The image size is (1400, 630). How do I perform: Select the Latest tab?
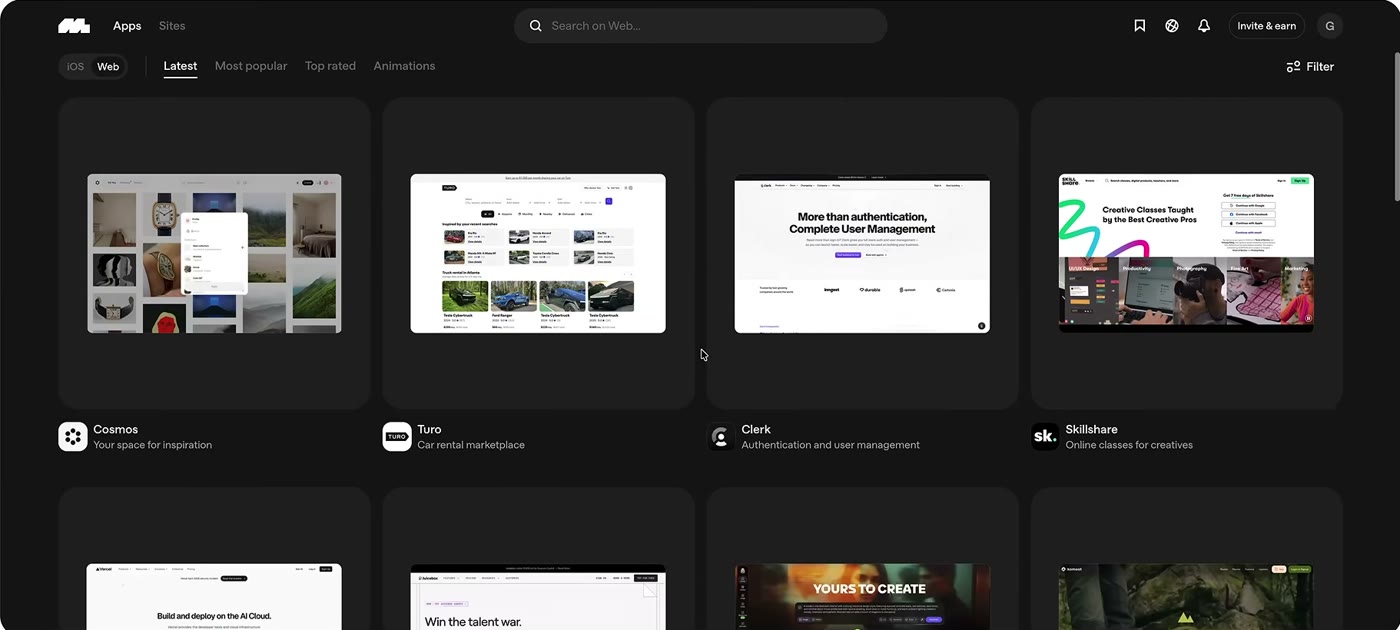(180, 66)
